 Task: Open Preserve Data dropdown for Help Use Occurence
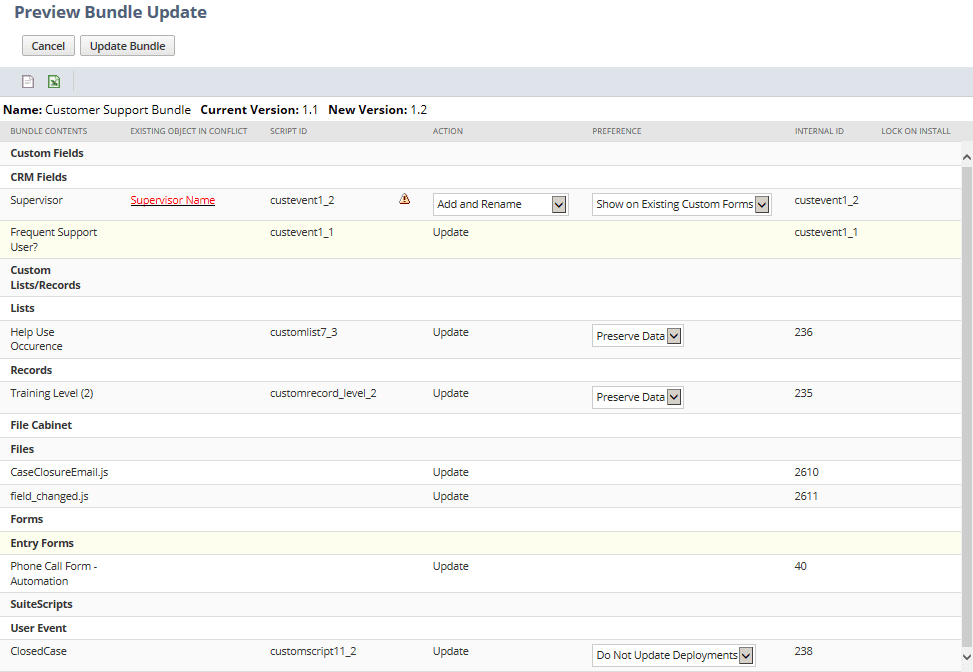click(637, 336)
